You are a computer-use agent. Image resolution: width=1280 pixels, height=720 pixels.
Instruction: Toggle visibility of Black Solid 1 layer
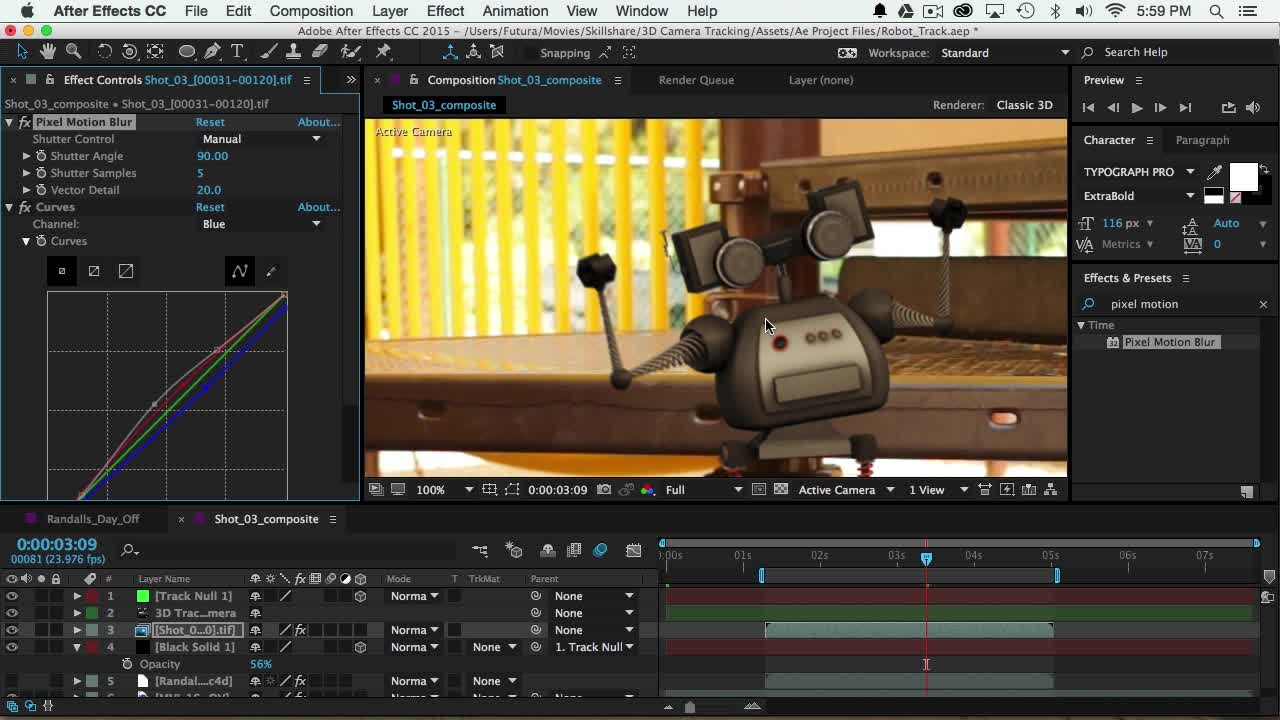tap(11, 647)
